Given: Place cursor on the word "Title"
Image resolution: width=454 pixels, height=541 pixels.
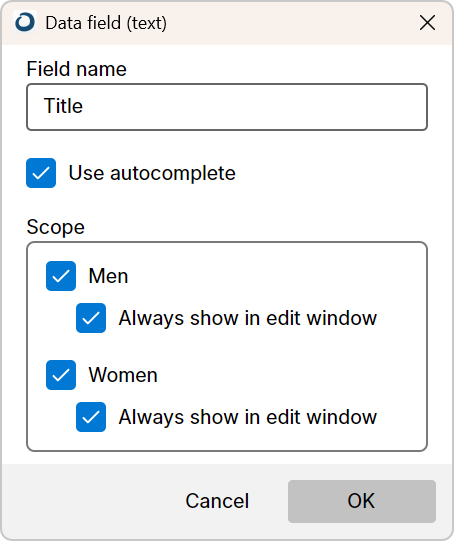Looking at the screenshot, I should (63, 106).
